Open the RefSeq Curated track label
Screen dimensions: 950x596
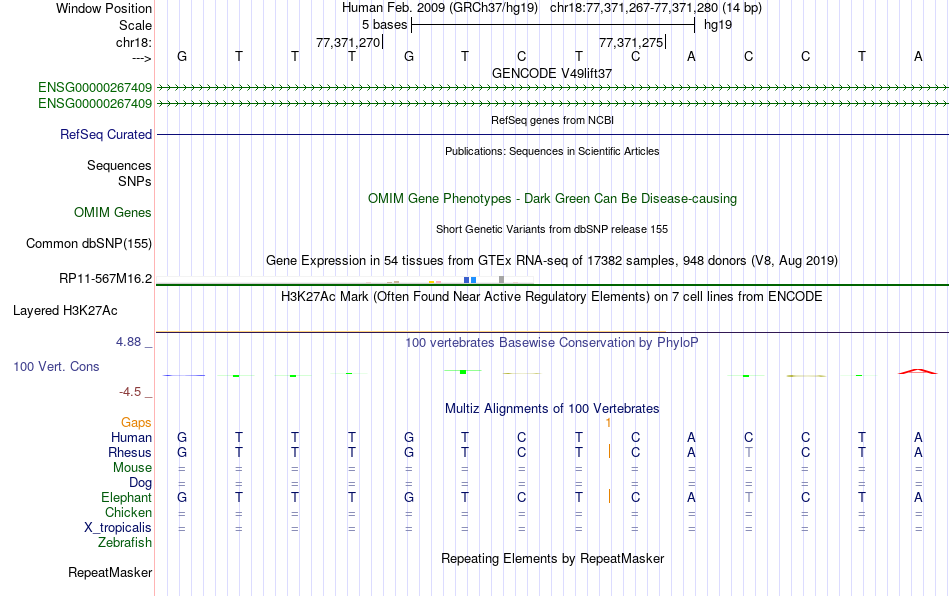106,134
